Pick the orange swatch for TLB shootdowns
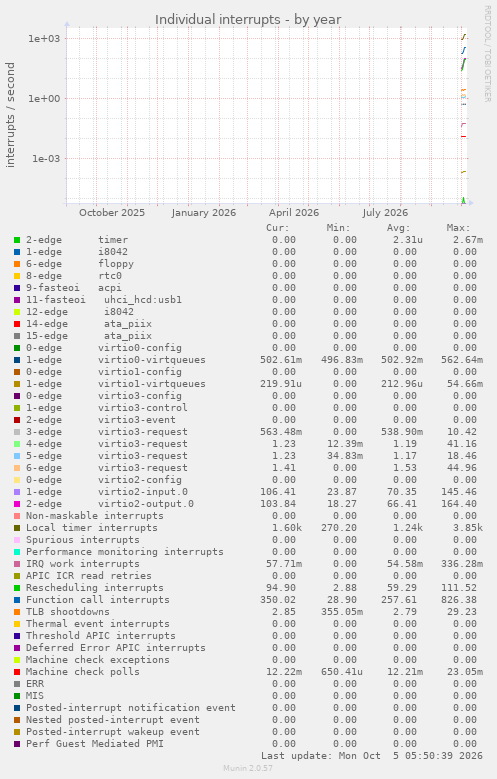Viewport: 497px width, 779px height. [x=17, y=612]
